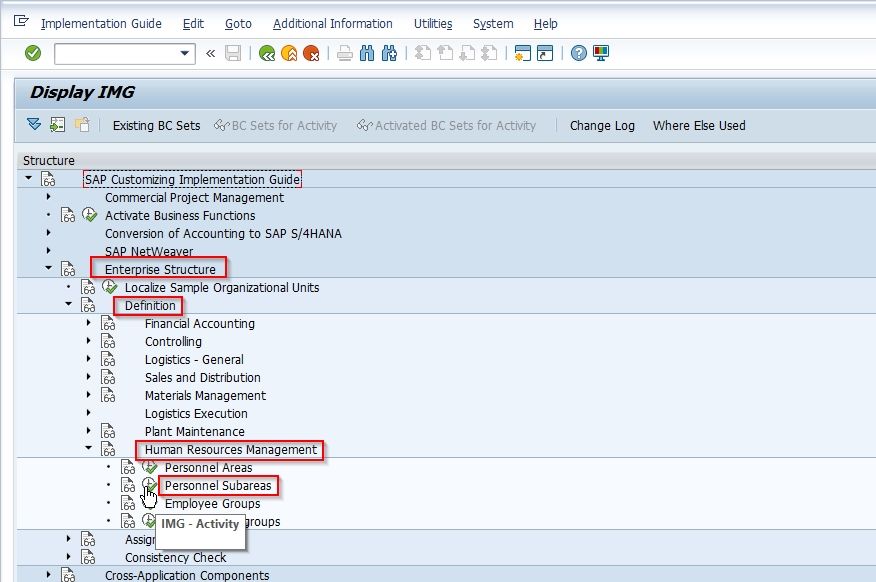Collapse the Definition node
Viewport: 876px width, 582px height.
[69, 304]
